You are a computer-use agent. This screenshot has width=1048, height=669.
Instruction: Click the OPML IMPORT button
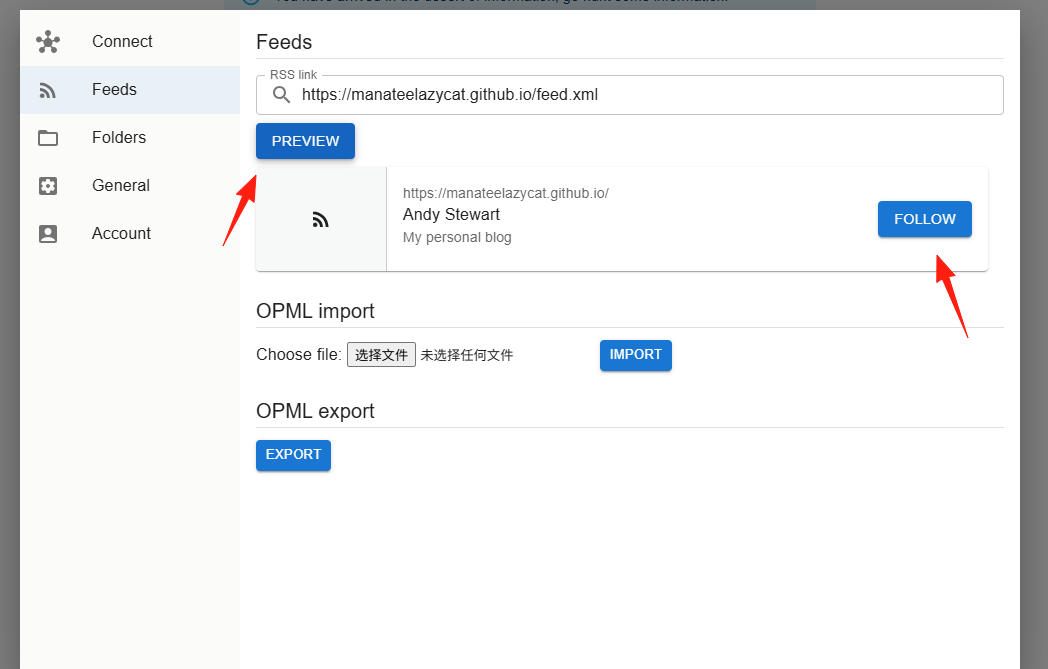pyautogui.click(x=636, y=355)
